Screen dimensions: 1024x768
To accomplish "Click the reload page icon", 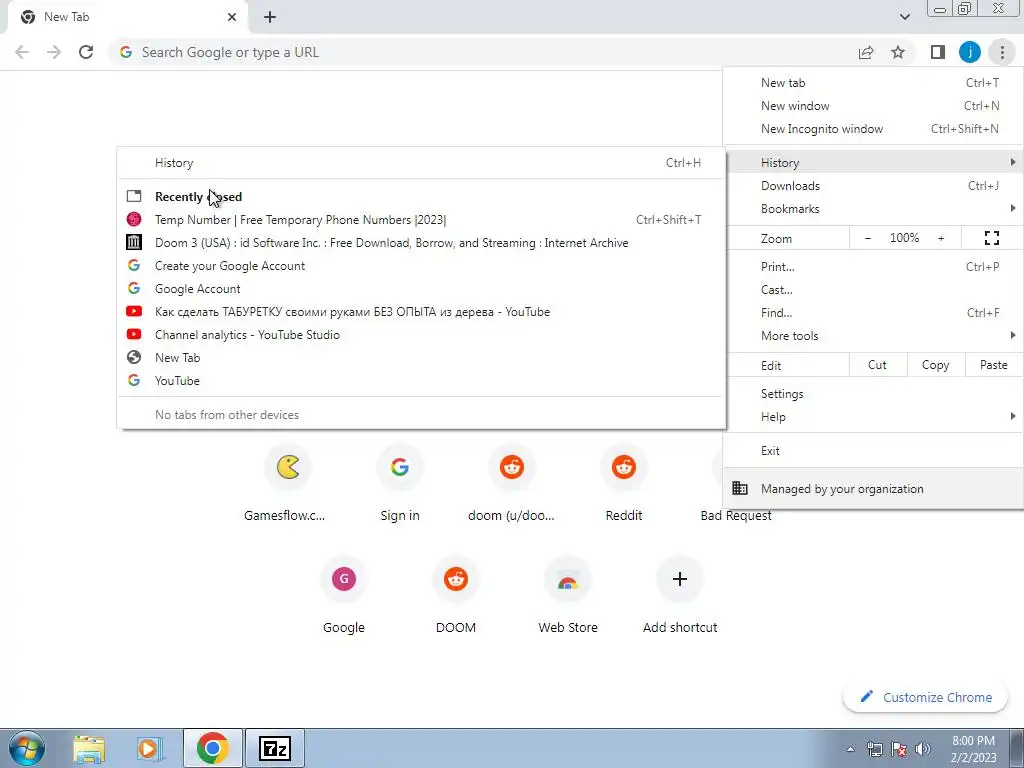I will 86,52.
